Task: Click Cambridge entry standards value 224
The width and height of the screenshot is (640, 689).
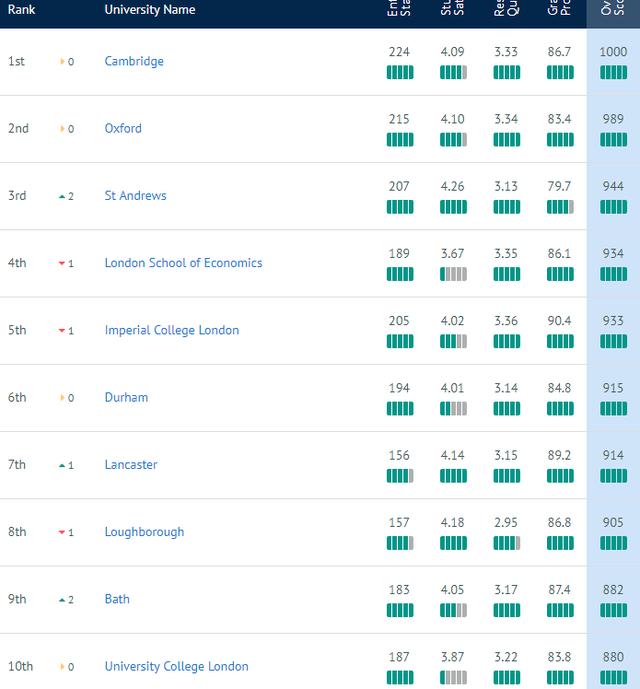Action: click(399, 52)
